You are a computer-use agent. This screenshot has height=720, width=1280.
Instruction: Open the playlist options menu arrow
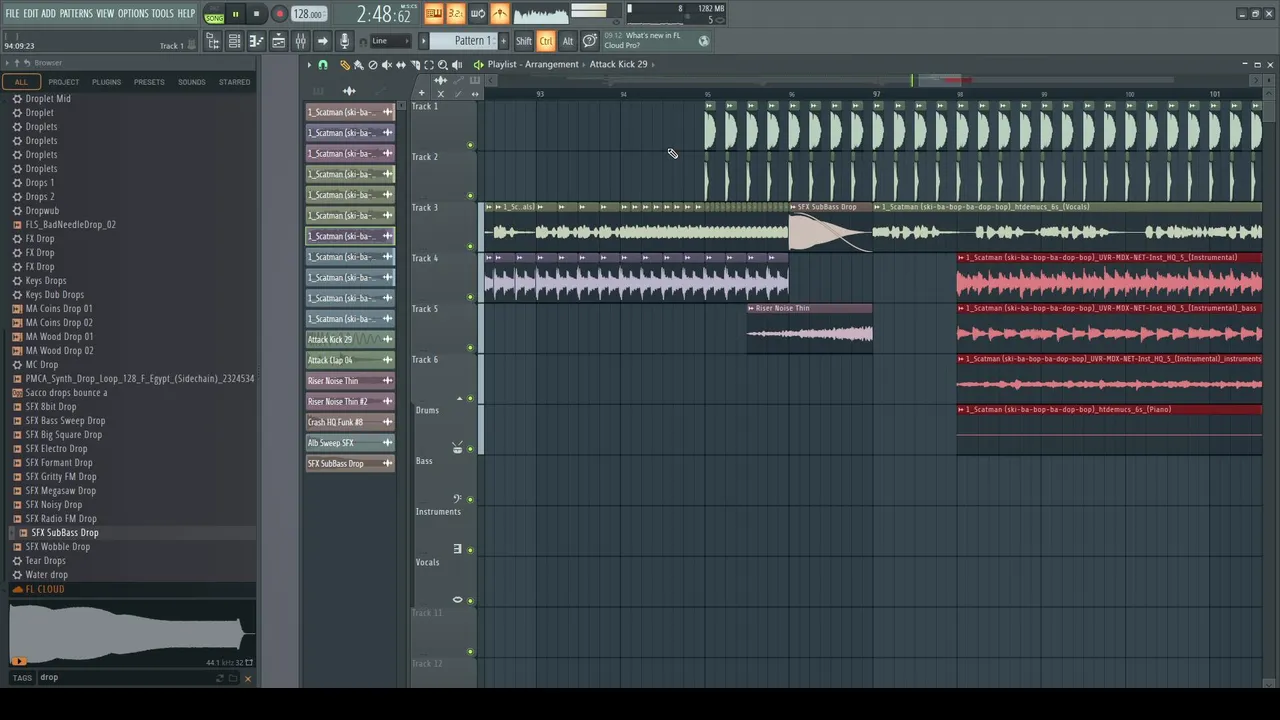coord(309,65)
